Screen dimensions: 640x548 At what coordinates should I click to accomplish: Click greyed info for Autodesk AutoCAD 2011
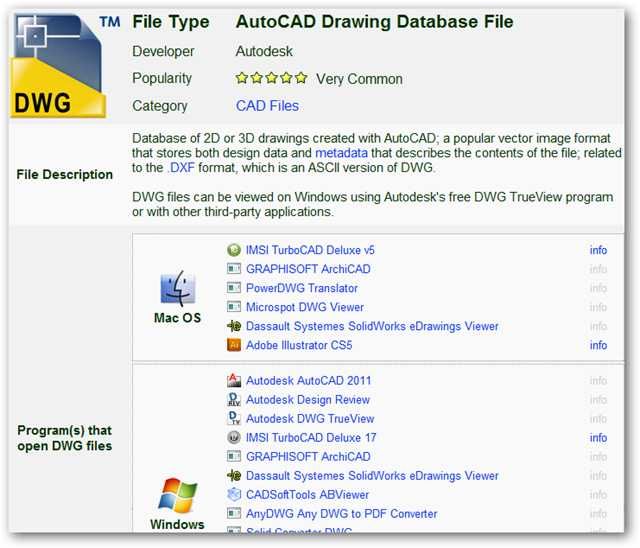tap(598, 381)
